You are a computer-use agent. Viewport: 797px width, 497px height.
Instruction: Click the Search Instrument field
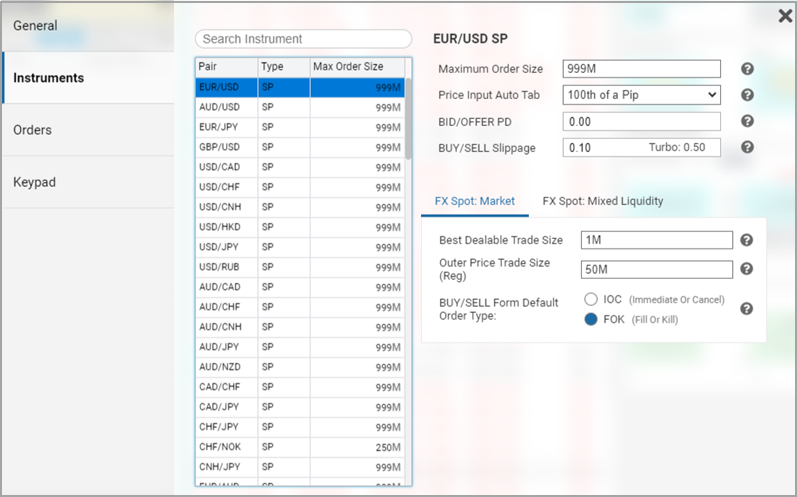tap(303, 39)
